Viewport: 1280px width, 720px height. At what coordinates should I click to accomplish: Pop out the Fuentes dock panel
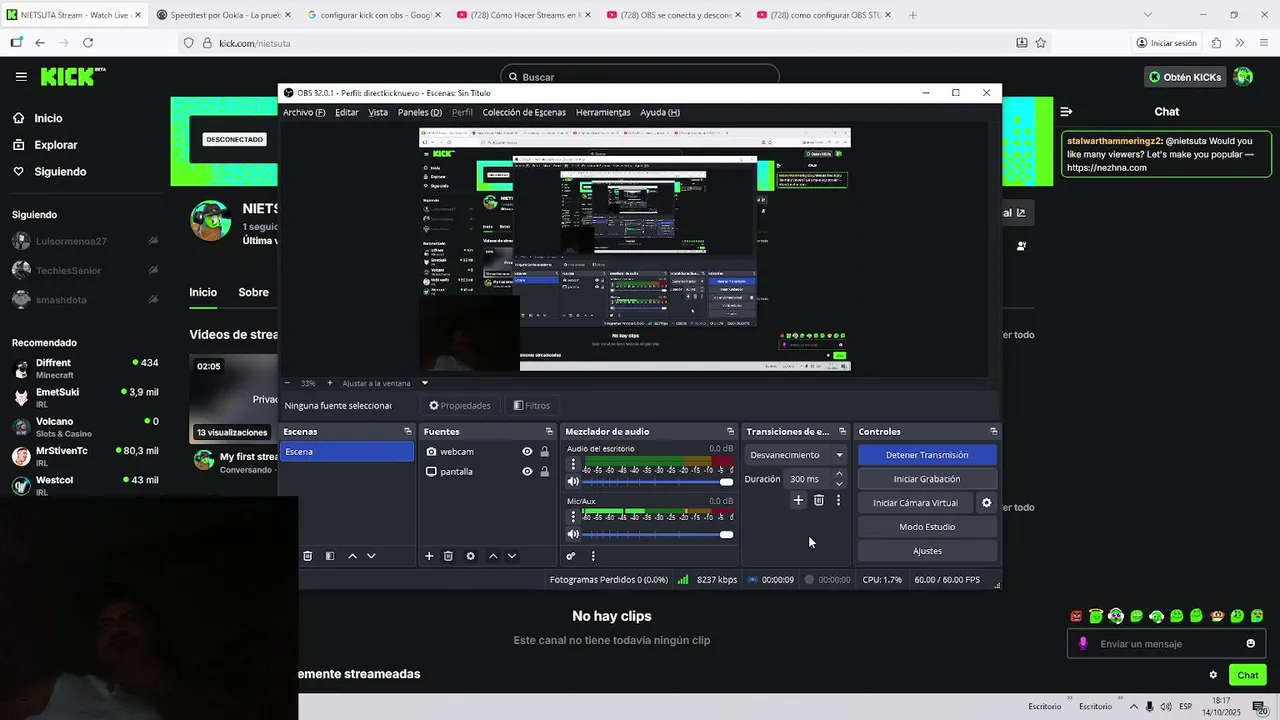pyautogui.click(x=548, y=431)
